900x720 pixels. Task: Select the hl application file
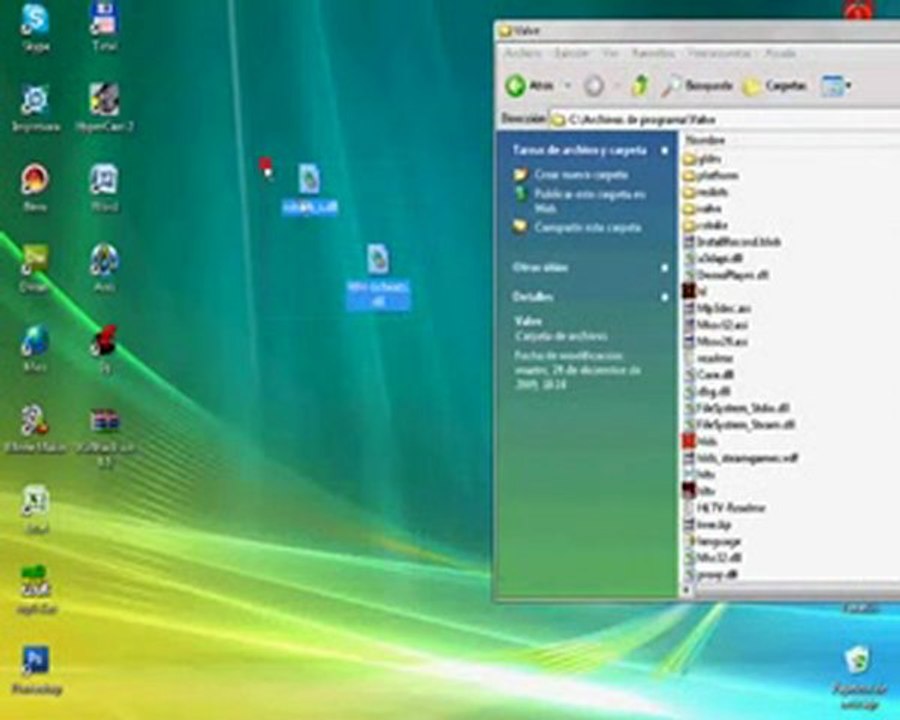coord(695,291)
